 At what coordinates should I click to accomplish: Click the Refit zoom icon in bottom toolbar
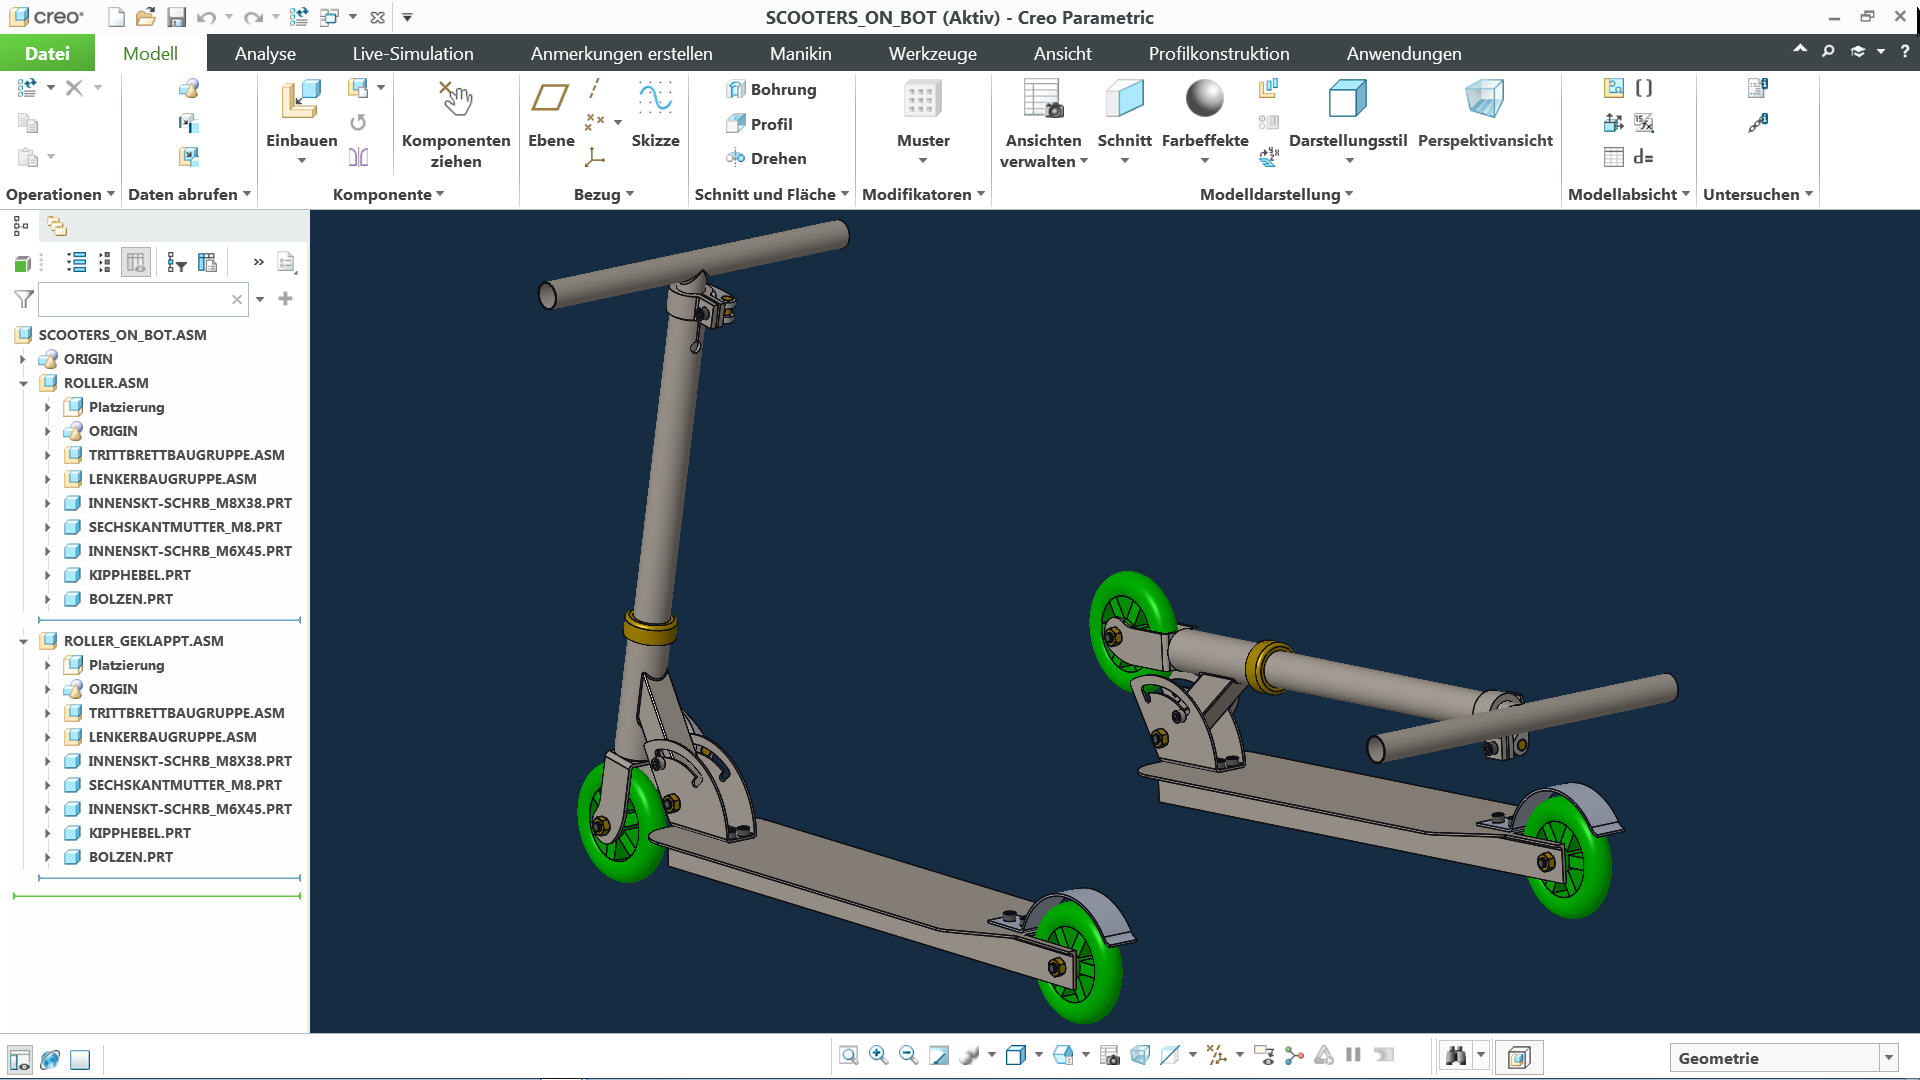pos(848,1055)
